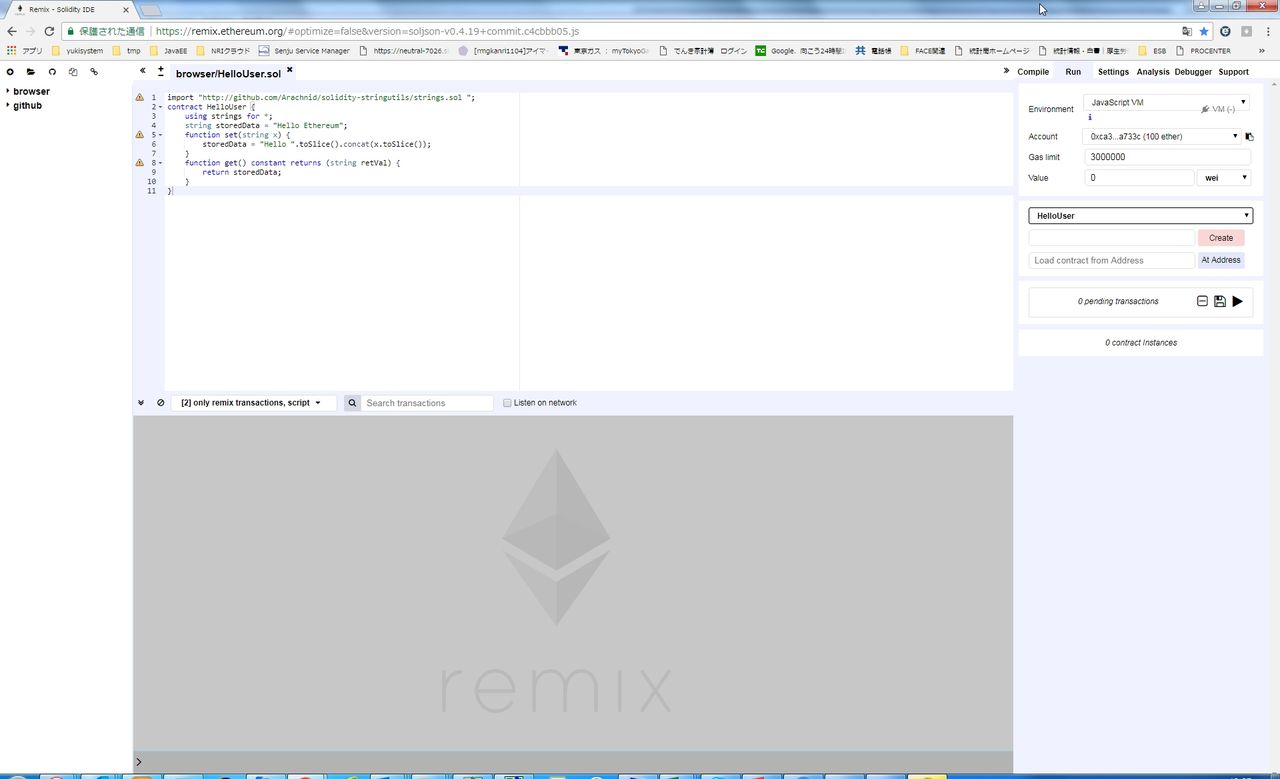
Task: Open the Support tab
Action: point(1233,72)
